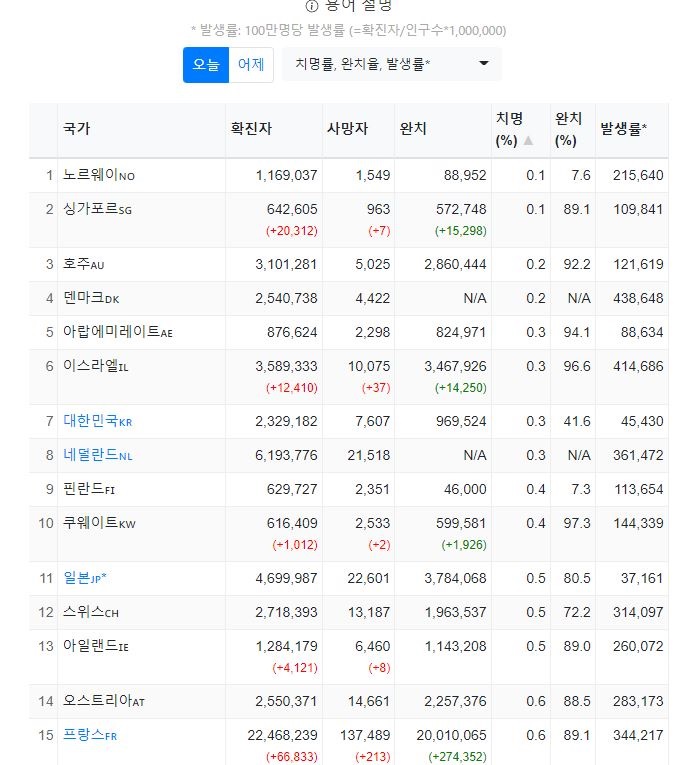Screen dimensions: 693x765
Task: Click the 완치 column header
Action: click(x=413, y=129)
